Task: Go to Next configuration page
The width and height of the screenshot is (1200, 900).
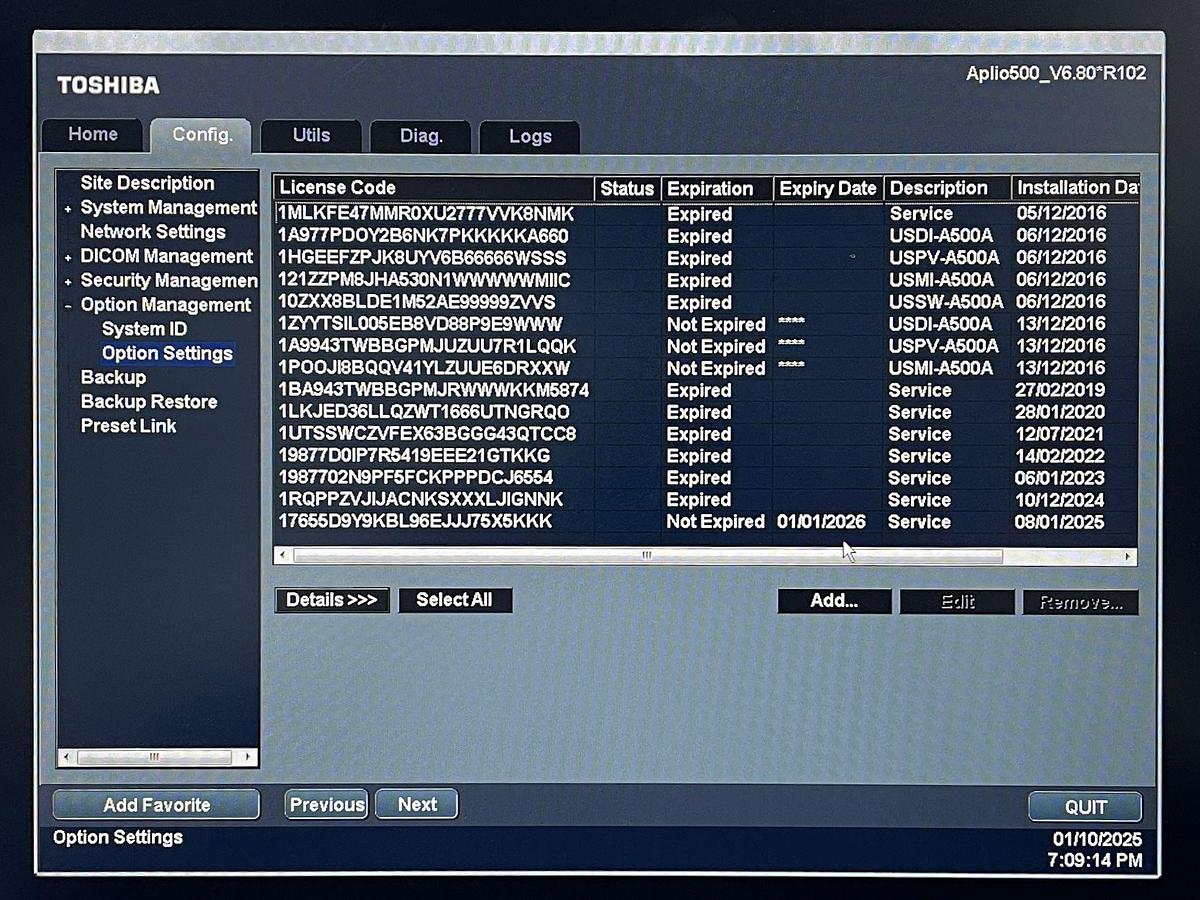Action: coord(417,805)
